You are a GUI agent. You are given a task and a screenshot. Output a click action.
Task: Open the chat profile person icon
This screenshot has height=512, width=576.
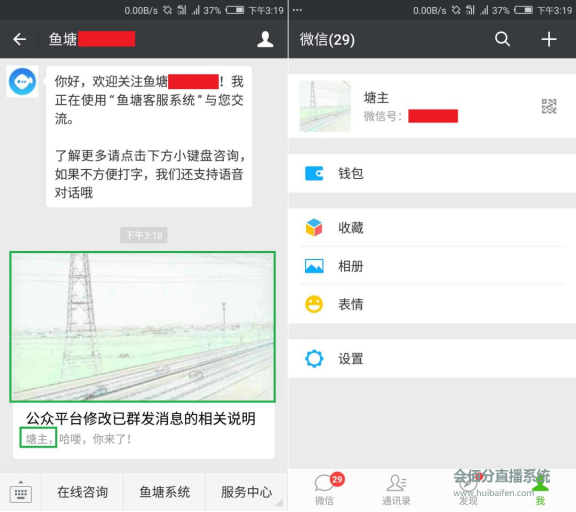pos(265,39)
